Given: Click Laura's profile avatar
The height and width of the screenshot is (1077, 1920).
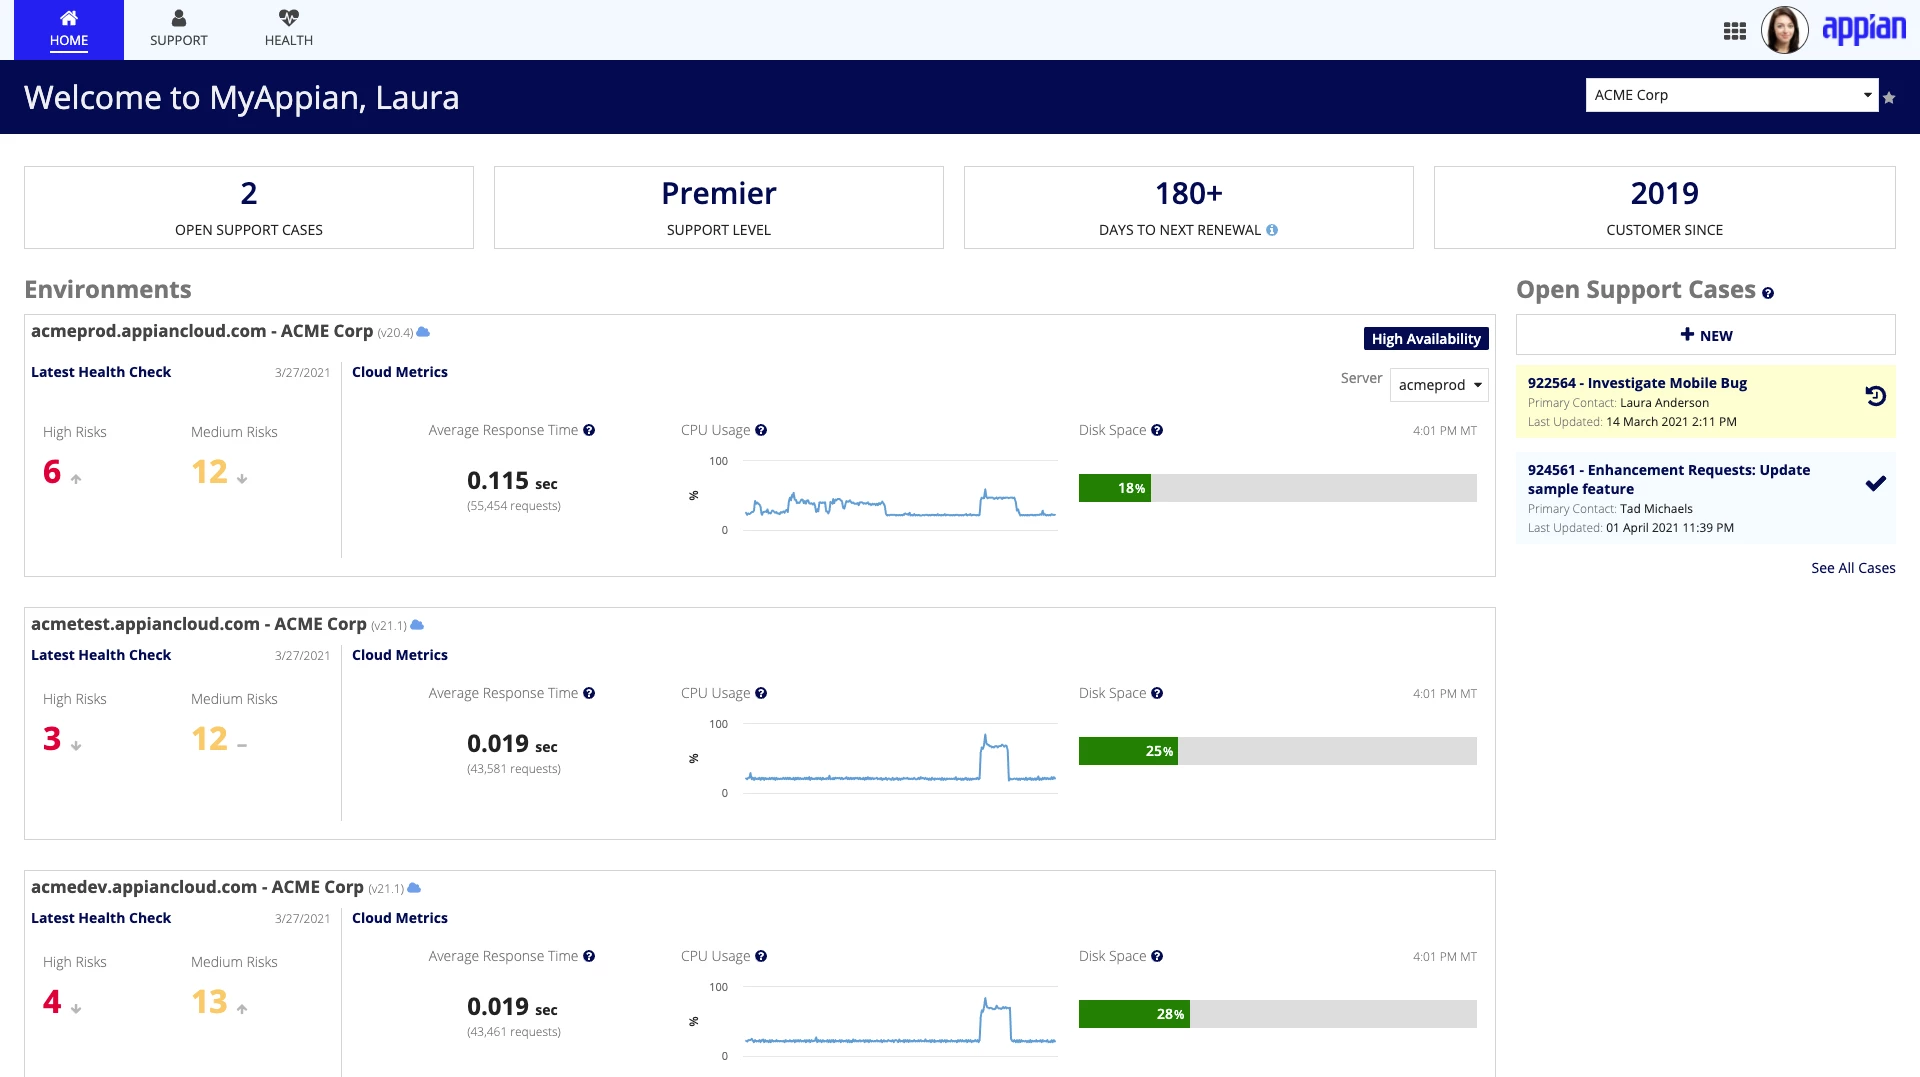Looking at the screenshot, I should point(1784,30).
